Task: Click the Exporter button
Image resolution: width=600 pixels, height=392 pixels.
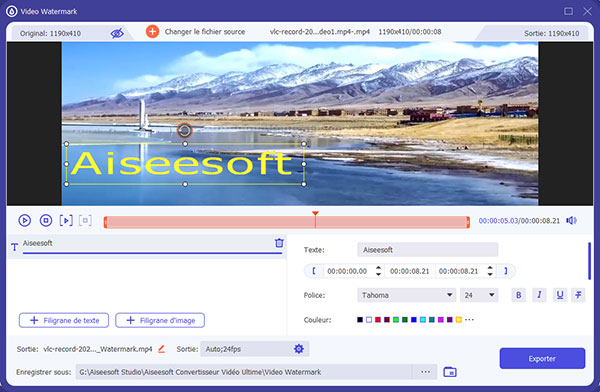Action: coord(542,358)
